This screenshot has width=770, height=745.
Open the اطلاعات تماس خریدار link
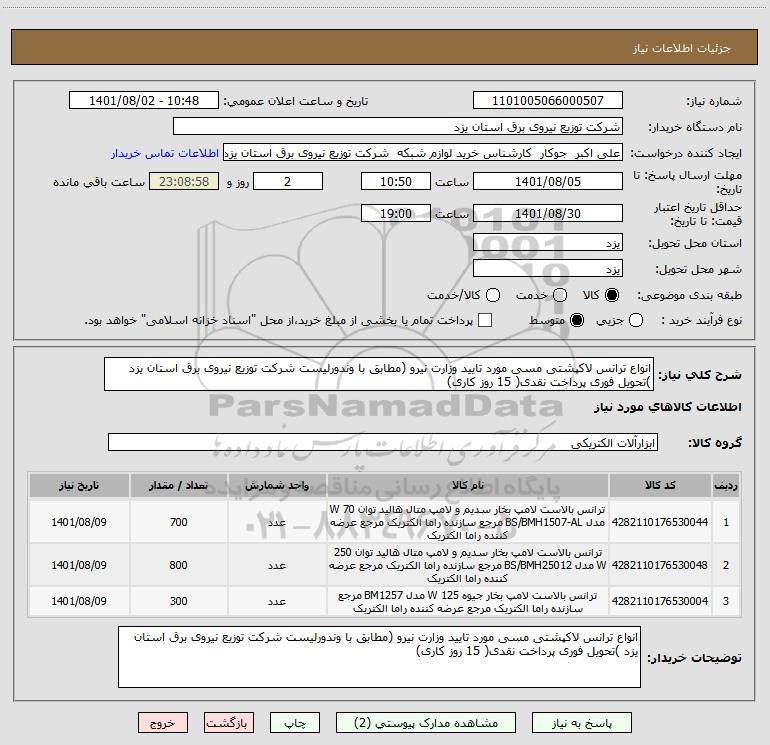tap(165, 153)
